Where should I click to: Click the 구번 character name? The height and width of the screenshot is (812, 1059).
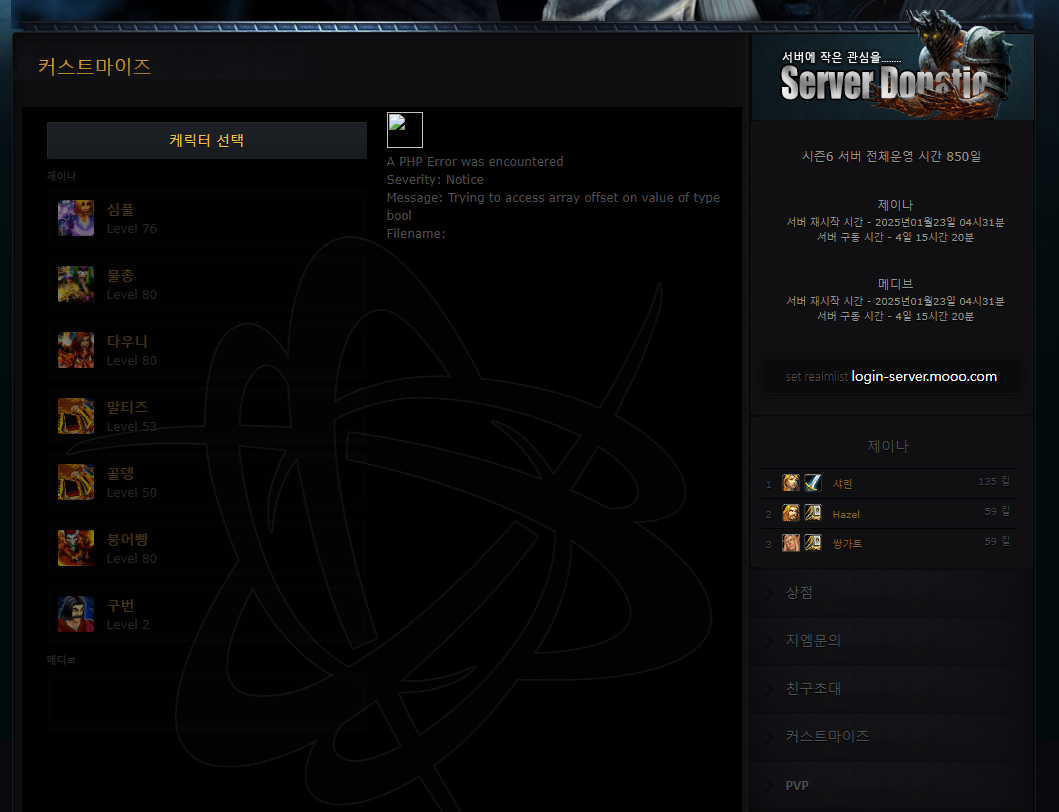coord(120,606)
